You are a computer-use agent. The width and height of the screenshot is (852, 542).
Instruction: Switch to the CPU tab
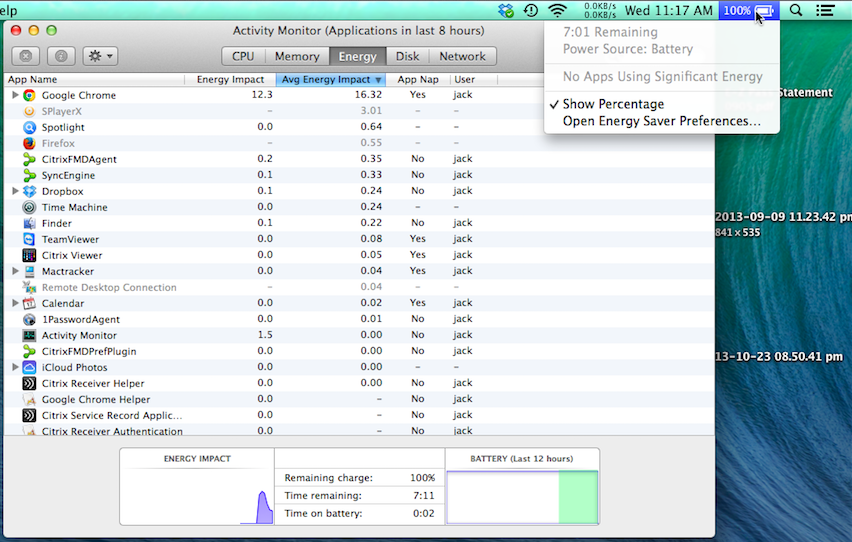243,56
